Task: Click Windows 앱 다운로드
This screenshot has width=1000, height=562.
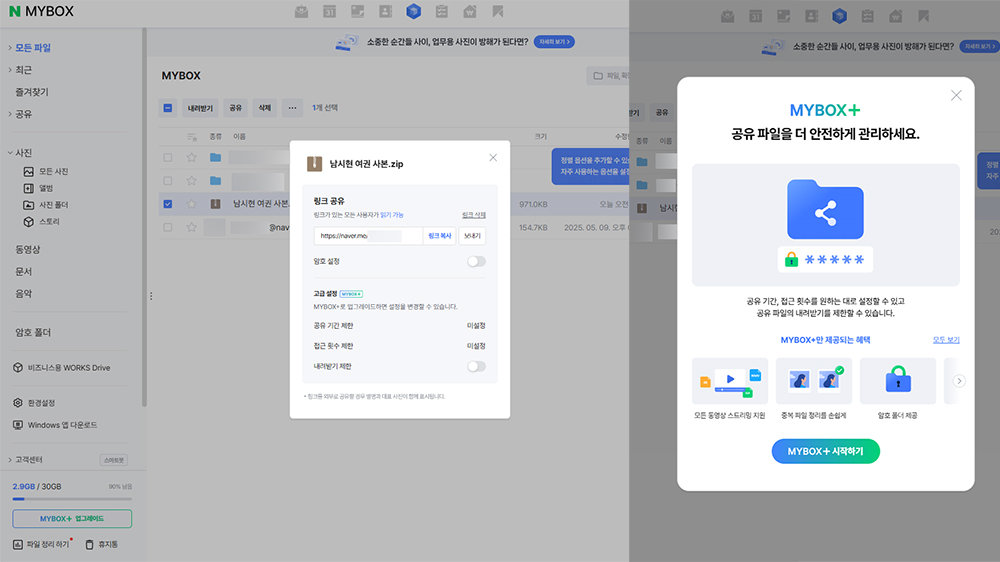Action: tap(62, 425)
